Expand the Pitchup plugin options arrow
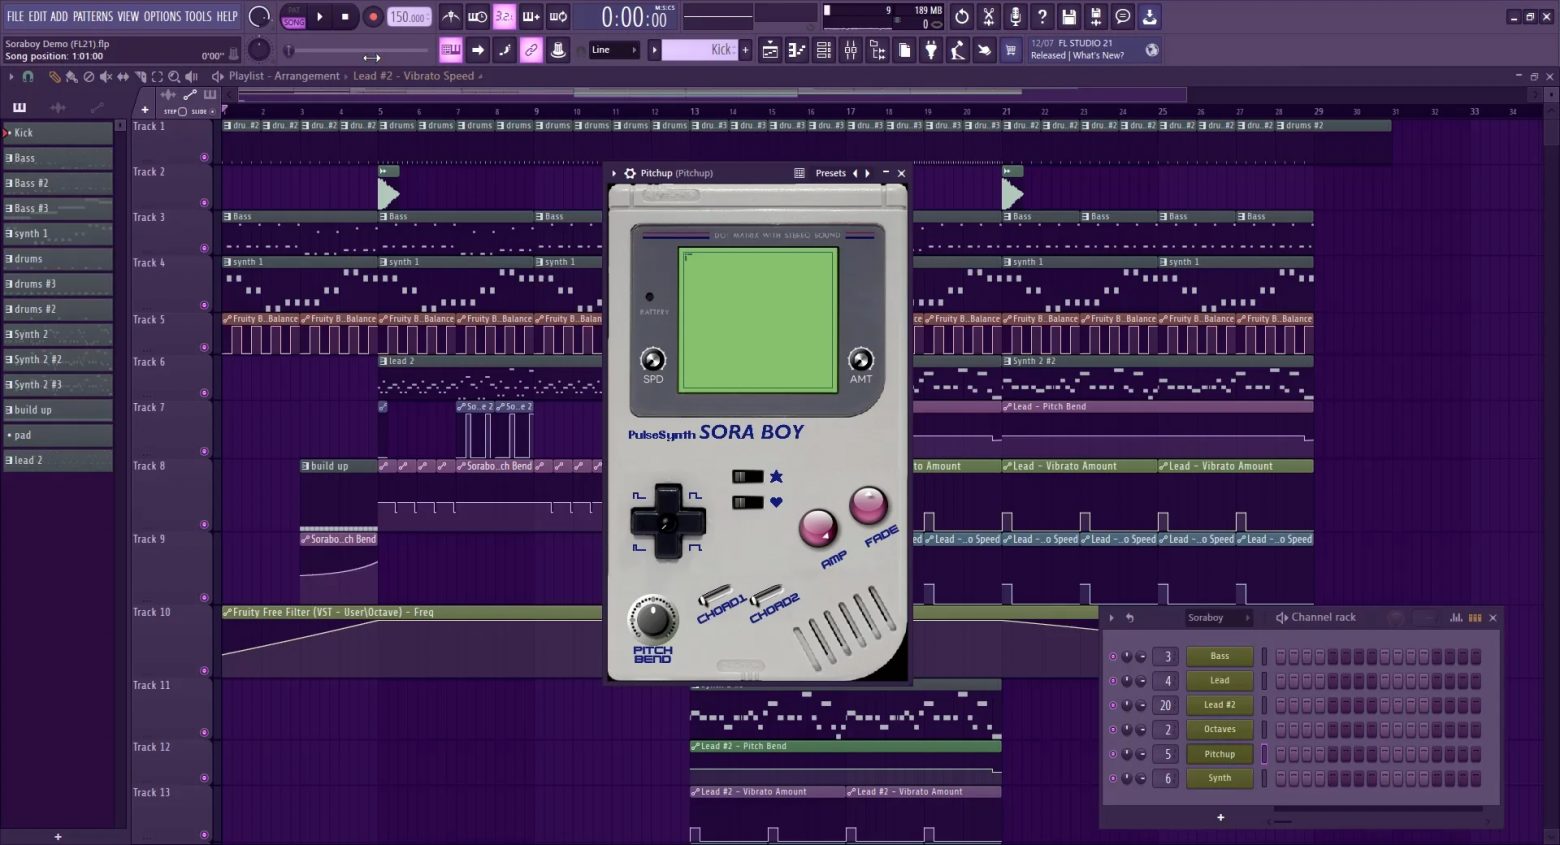Viewport: 1560px width, 845px height. coord(614,173)
